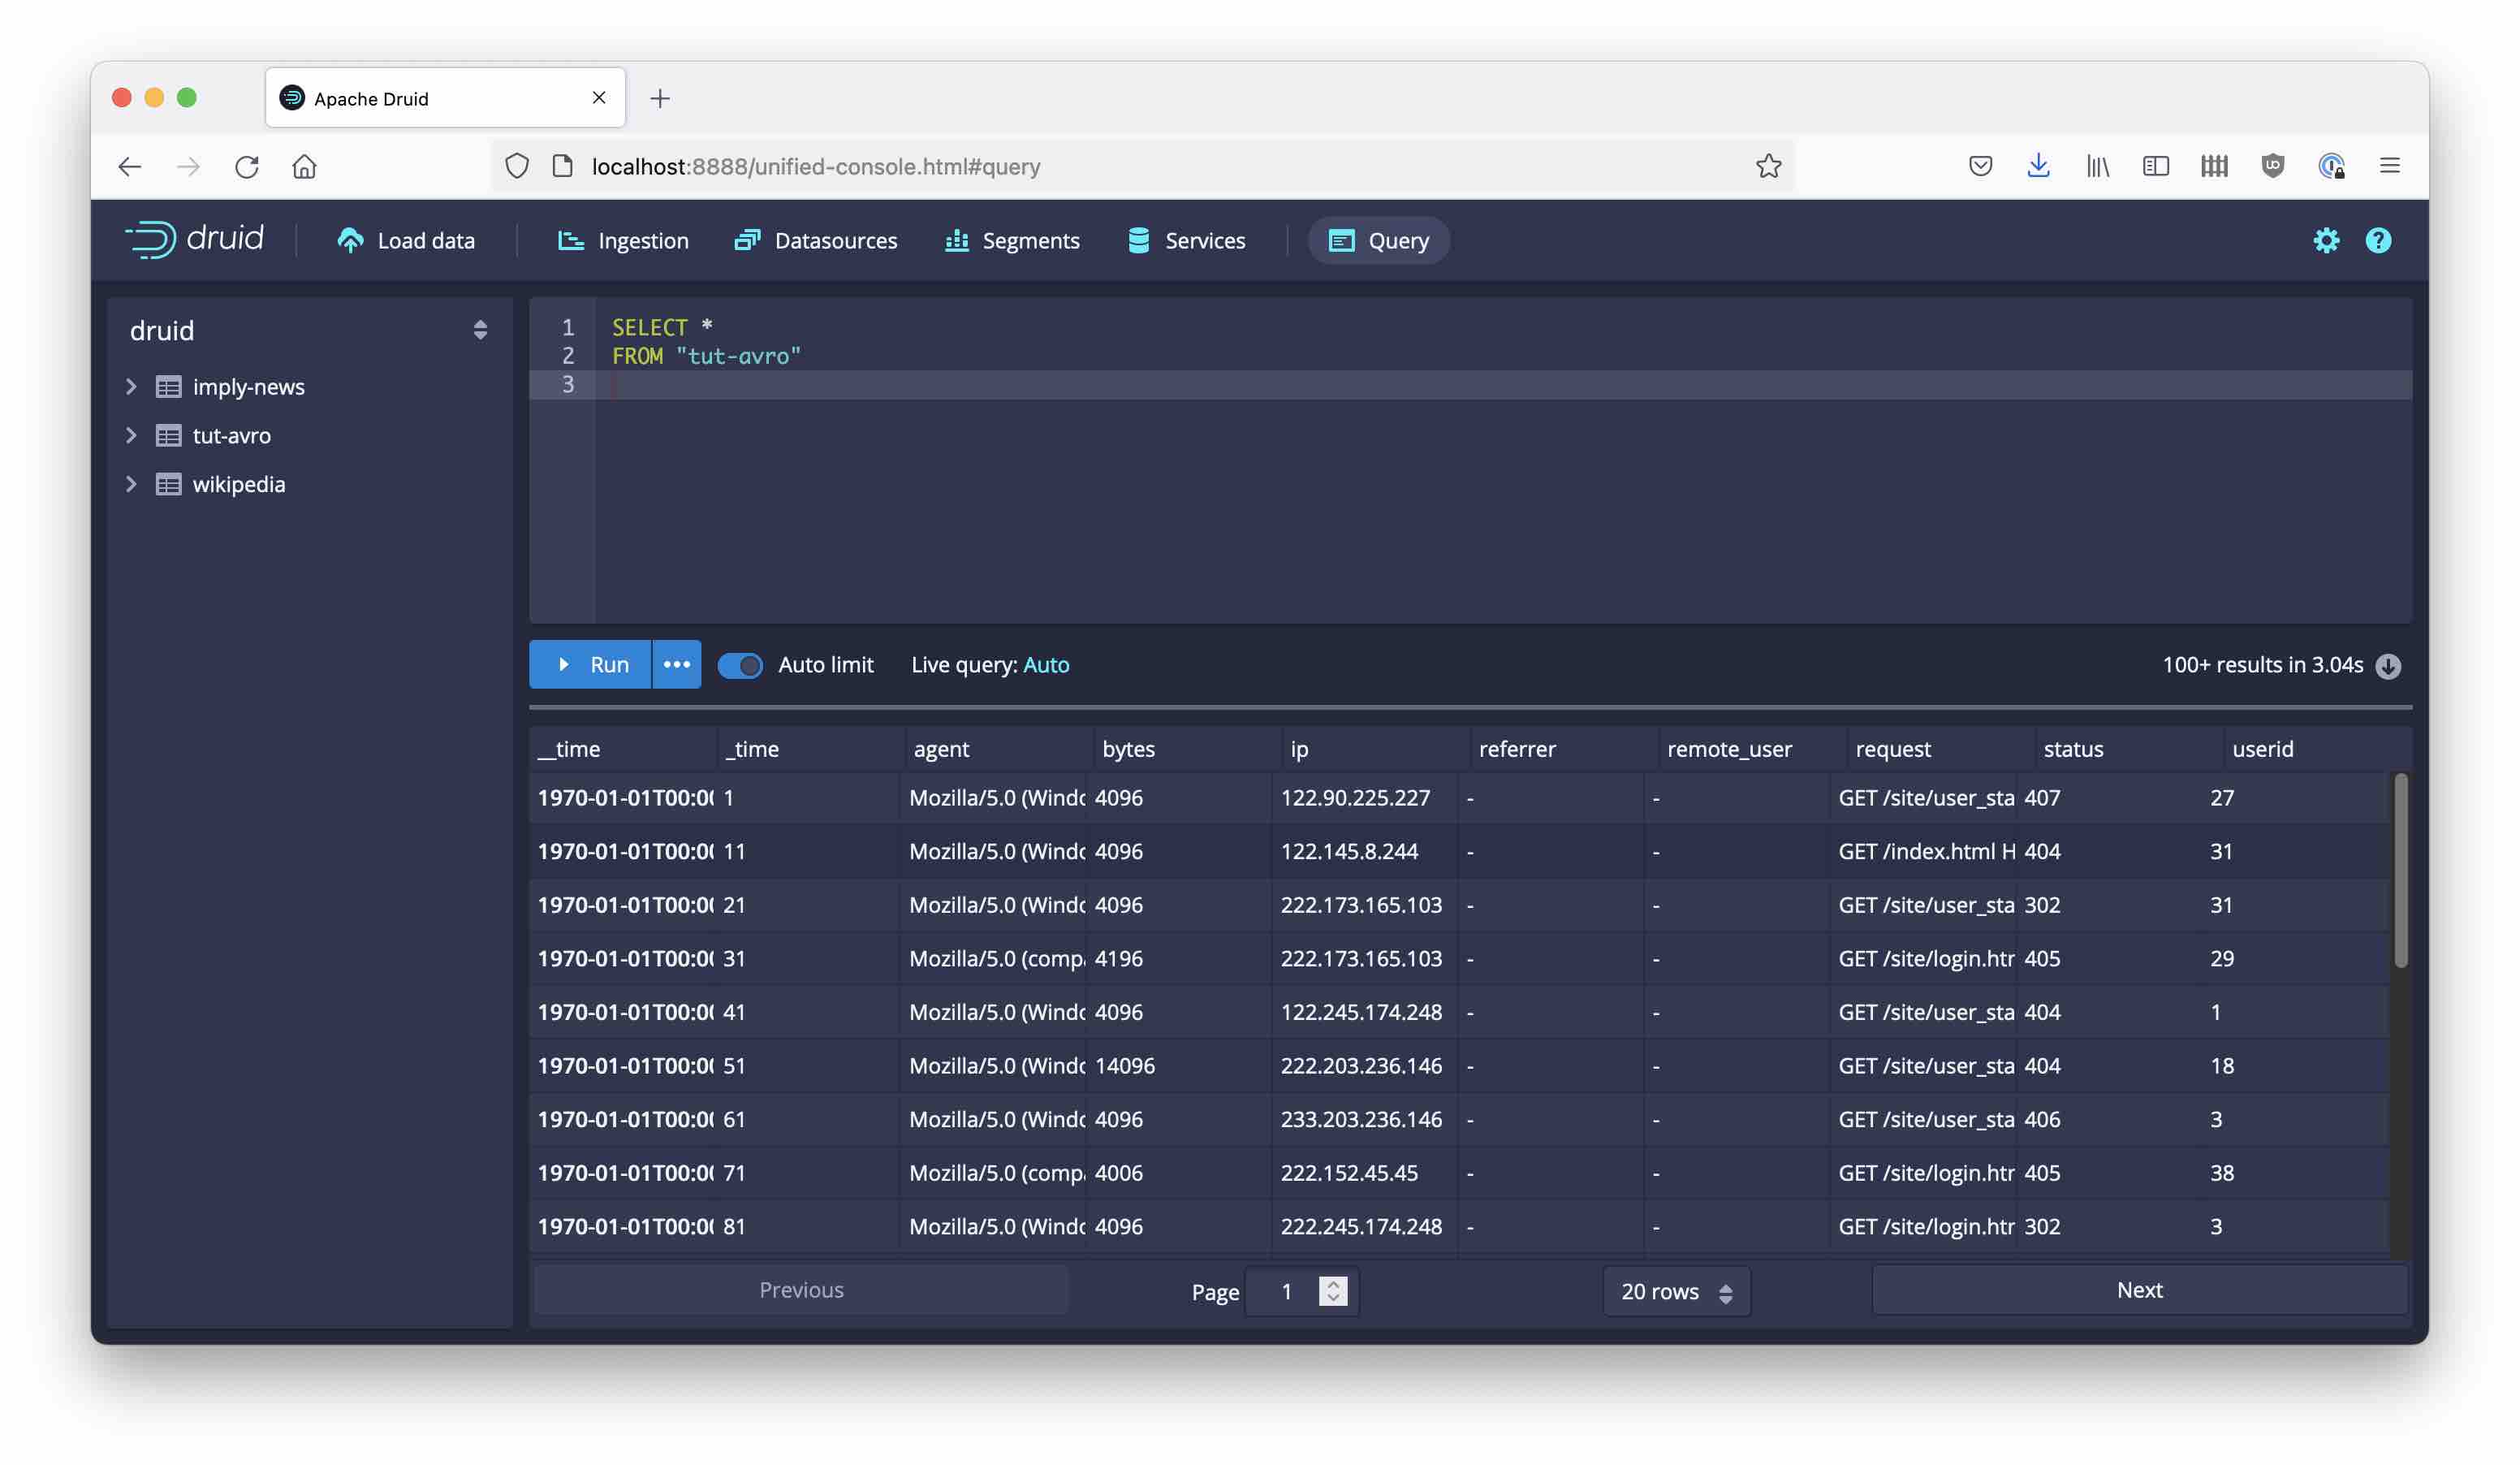Click the tut-avro table icon
2520x1465 pixels.
168,436
